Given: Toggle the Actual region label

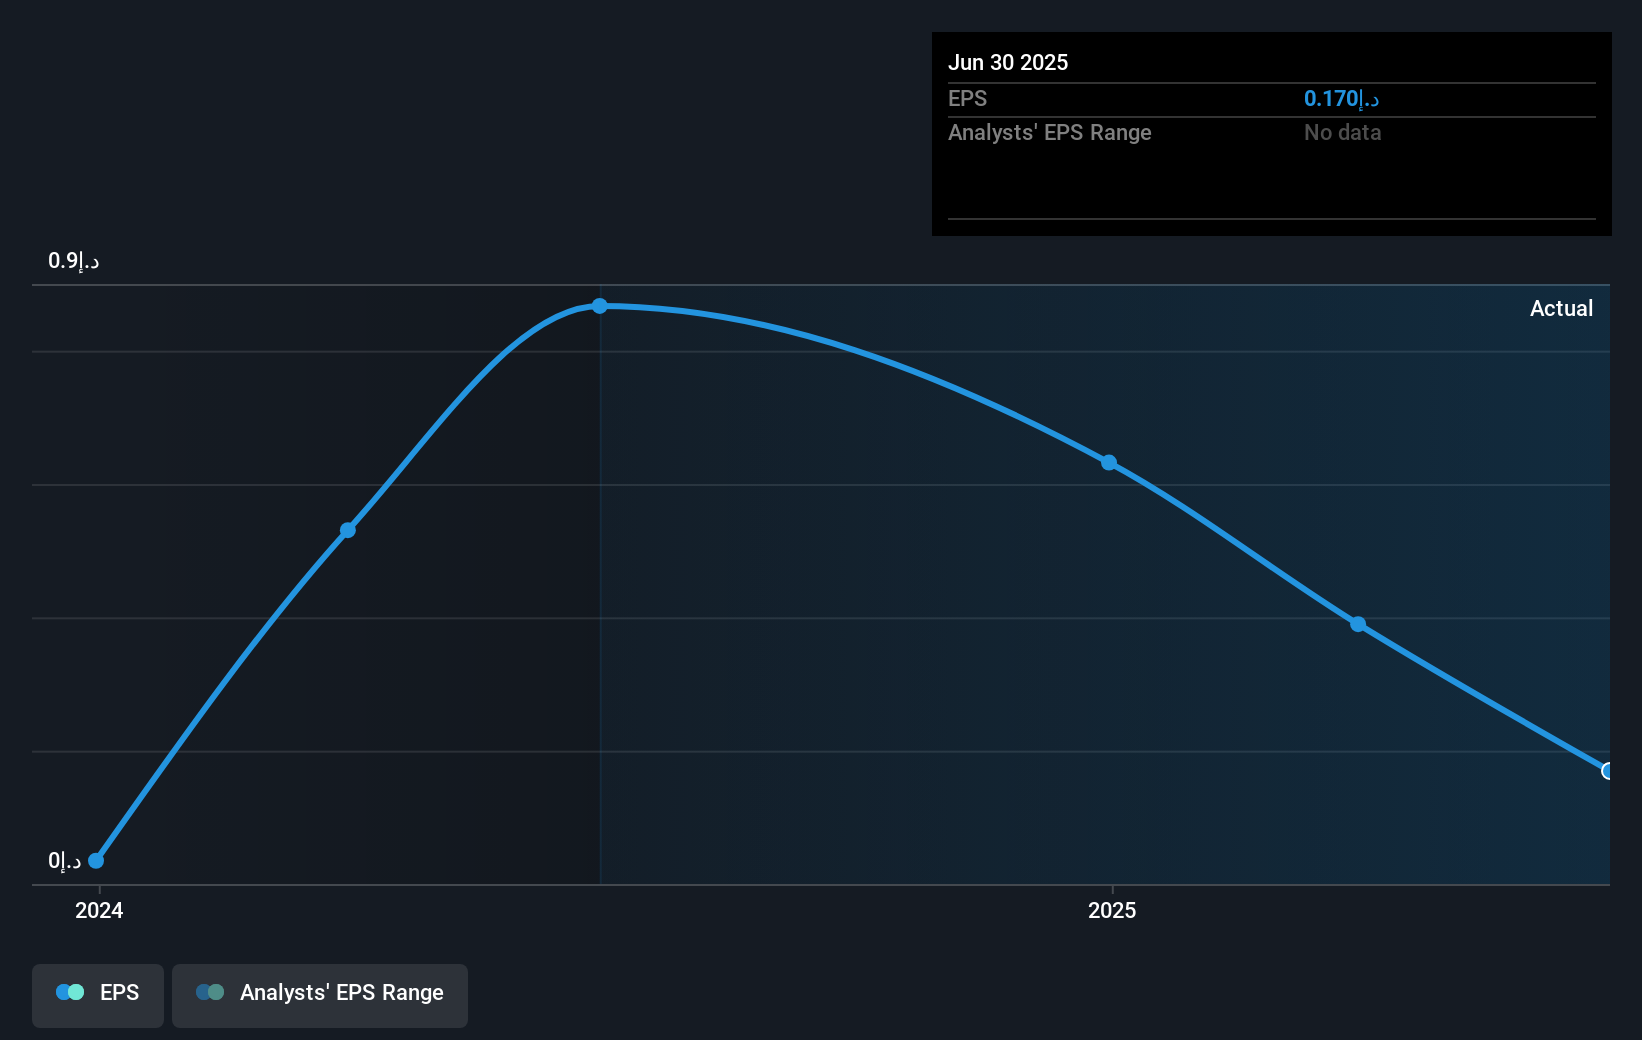Looking at the screenshot, I should (x=1562, y=308).
